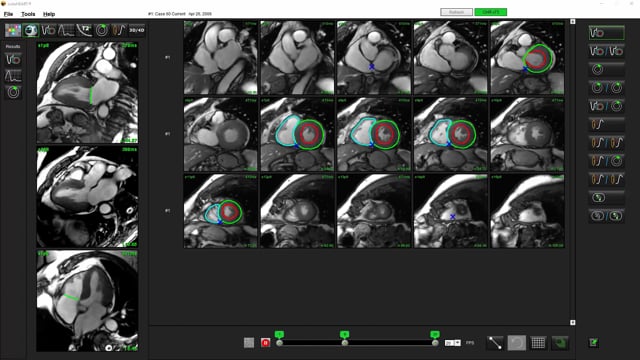Select second-row first slice thumbnail without contours
Image resolution: width=640 pixels, height=360 pixels.
pos(220,134)
